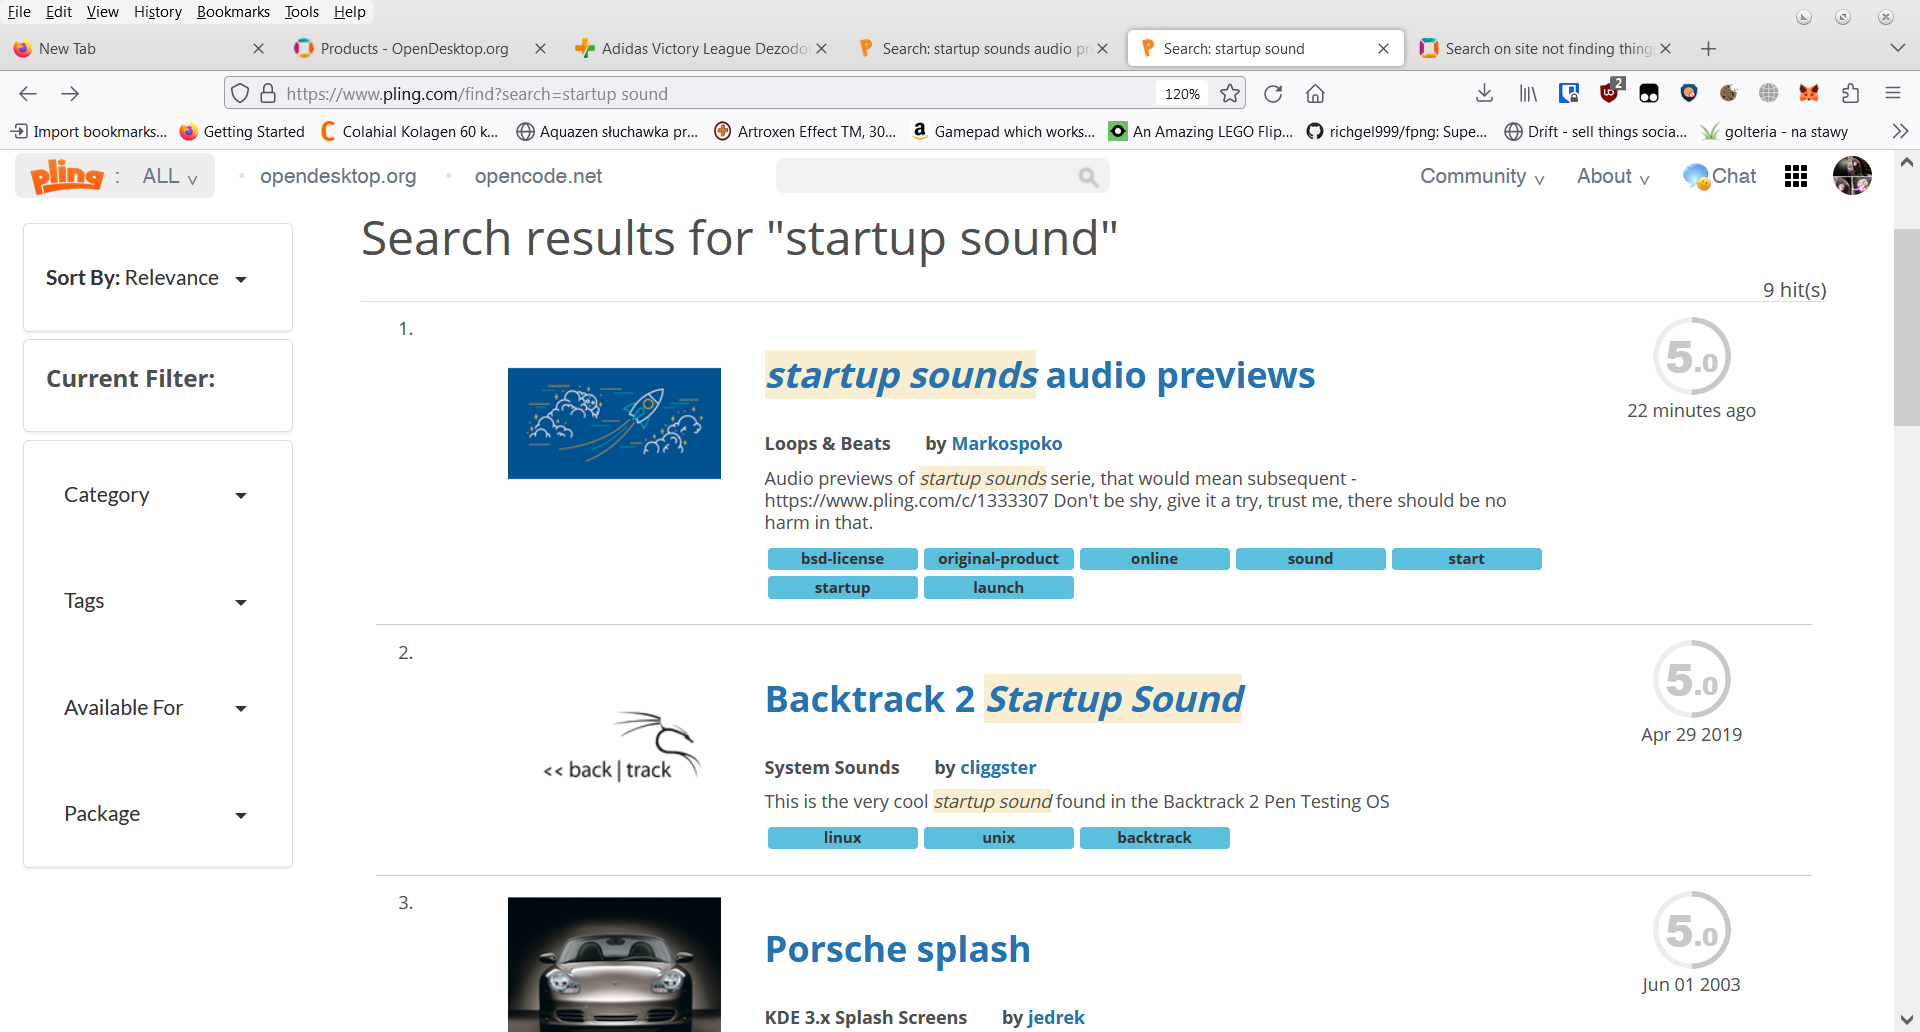This screenshot has width=1920, height=1032.
Task: Open the Extensions puzzle icon
Action: (x=1851, y=93)
